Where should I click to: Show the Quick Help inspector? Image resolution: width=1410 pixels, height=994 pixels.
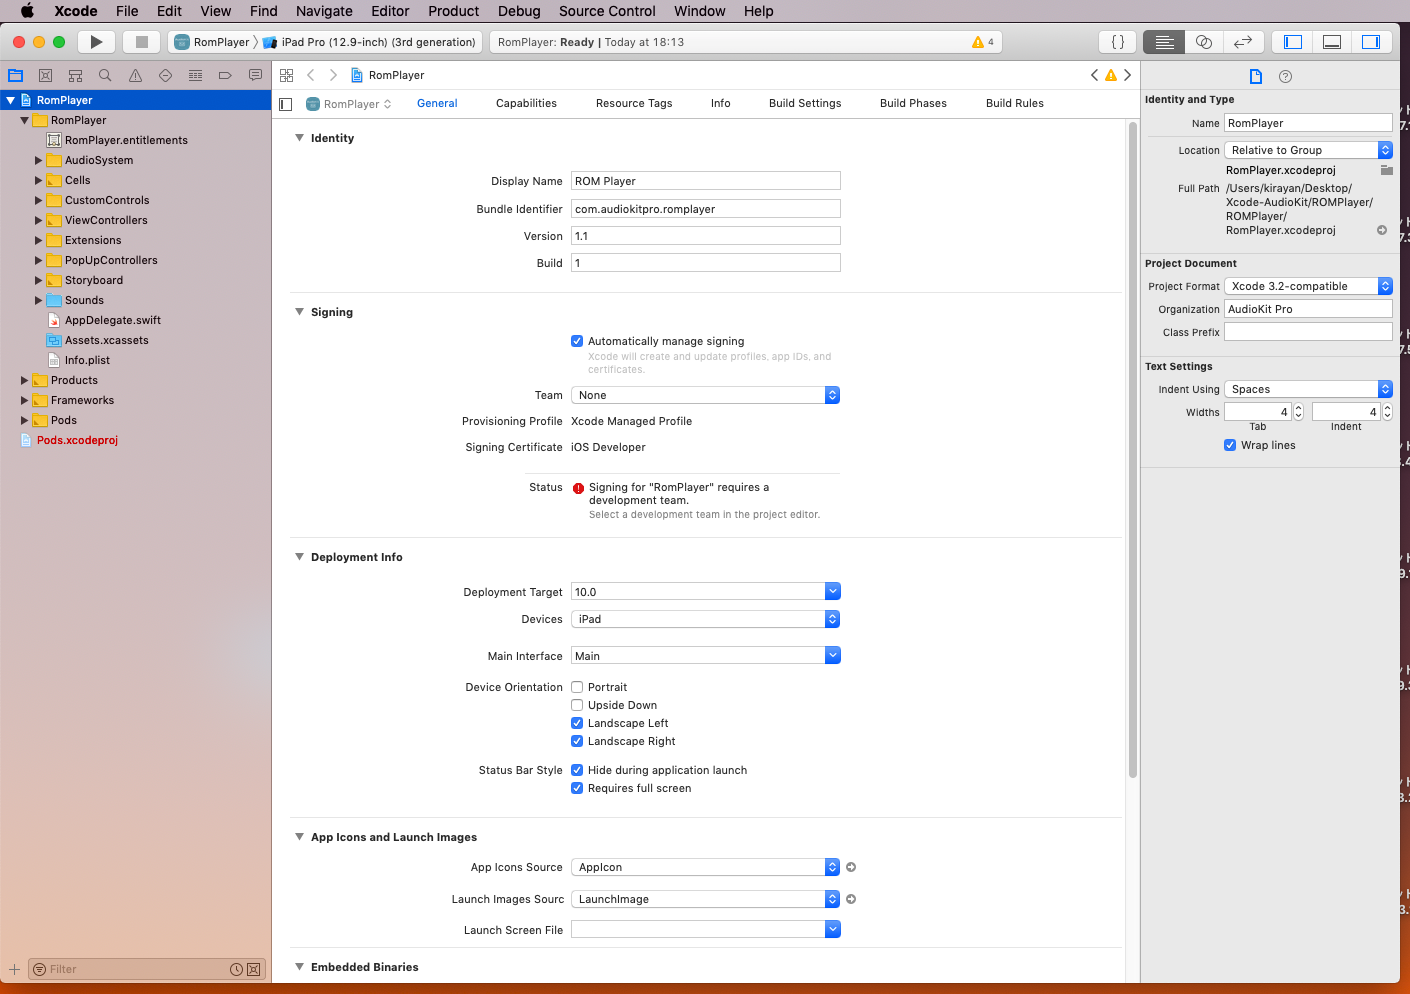1286,76
